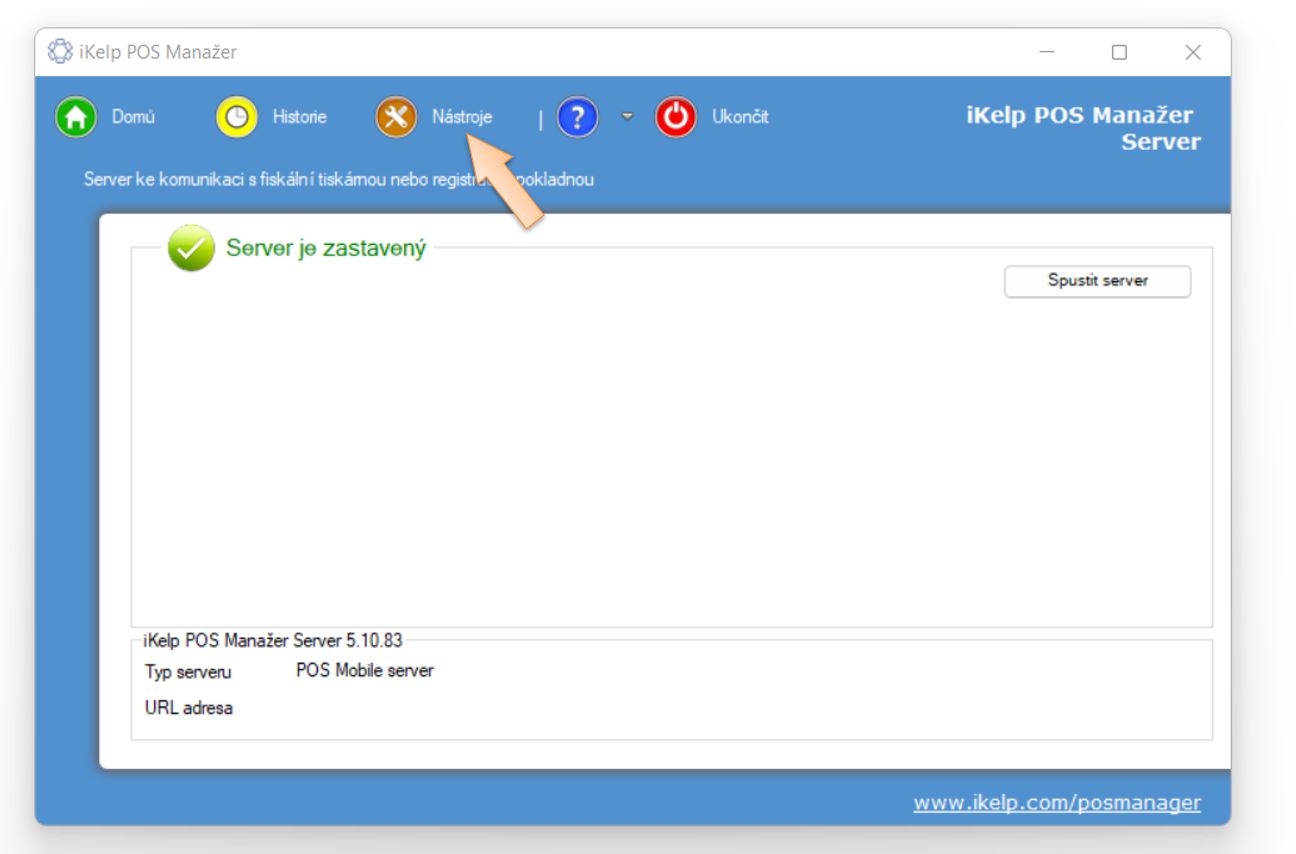Screen dimensions: 1296x854
Task: Open the Historie text label in toolbar
Action: point(299,117)
